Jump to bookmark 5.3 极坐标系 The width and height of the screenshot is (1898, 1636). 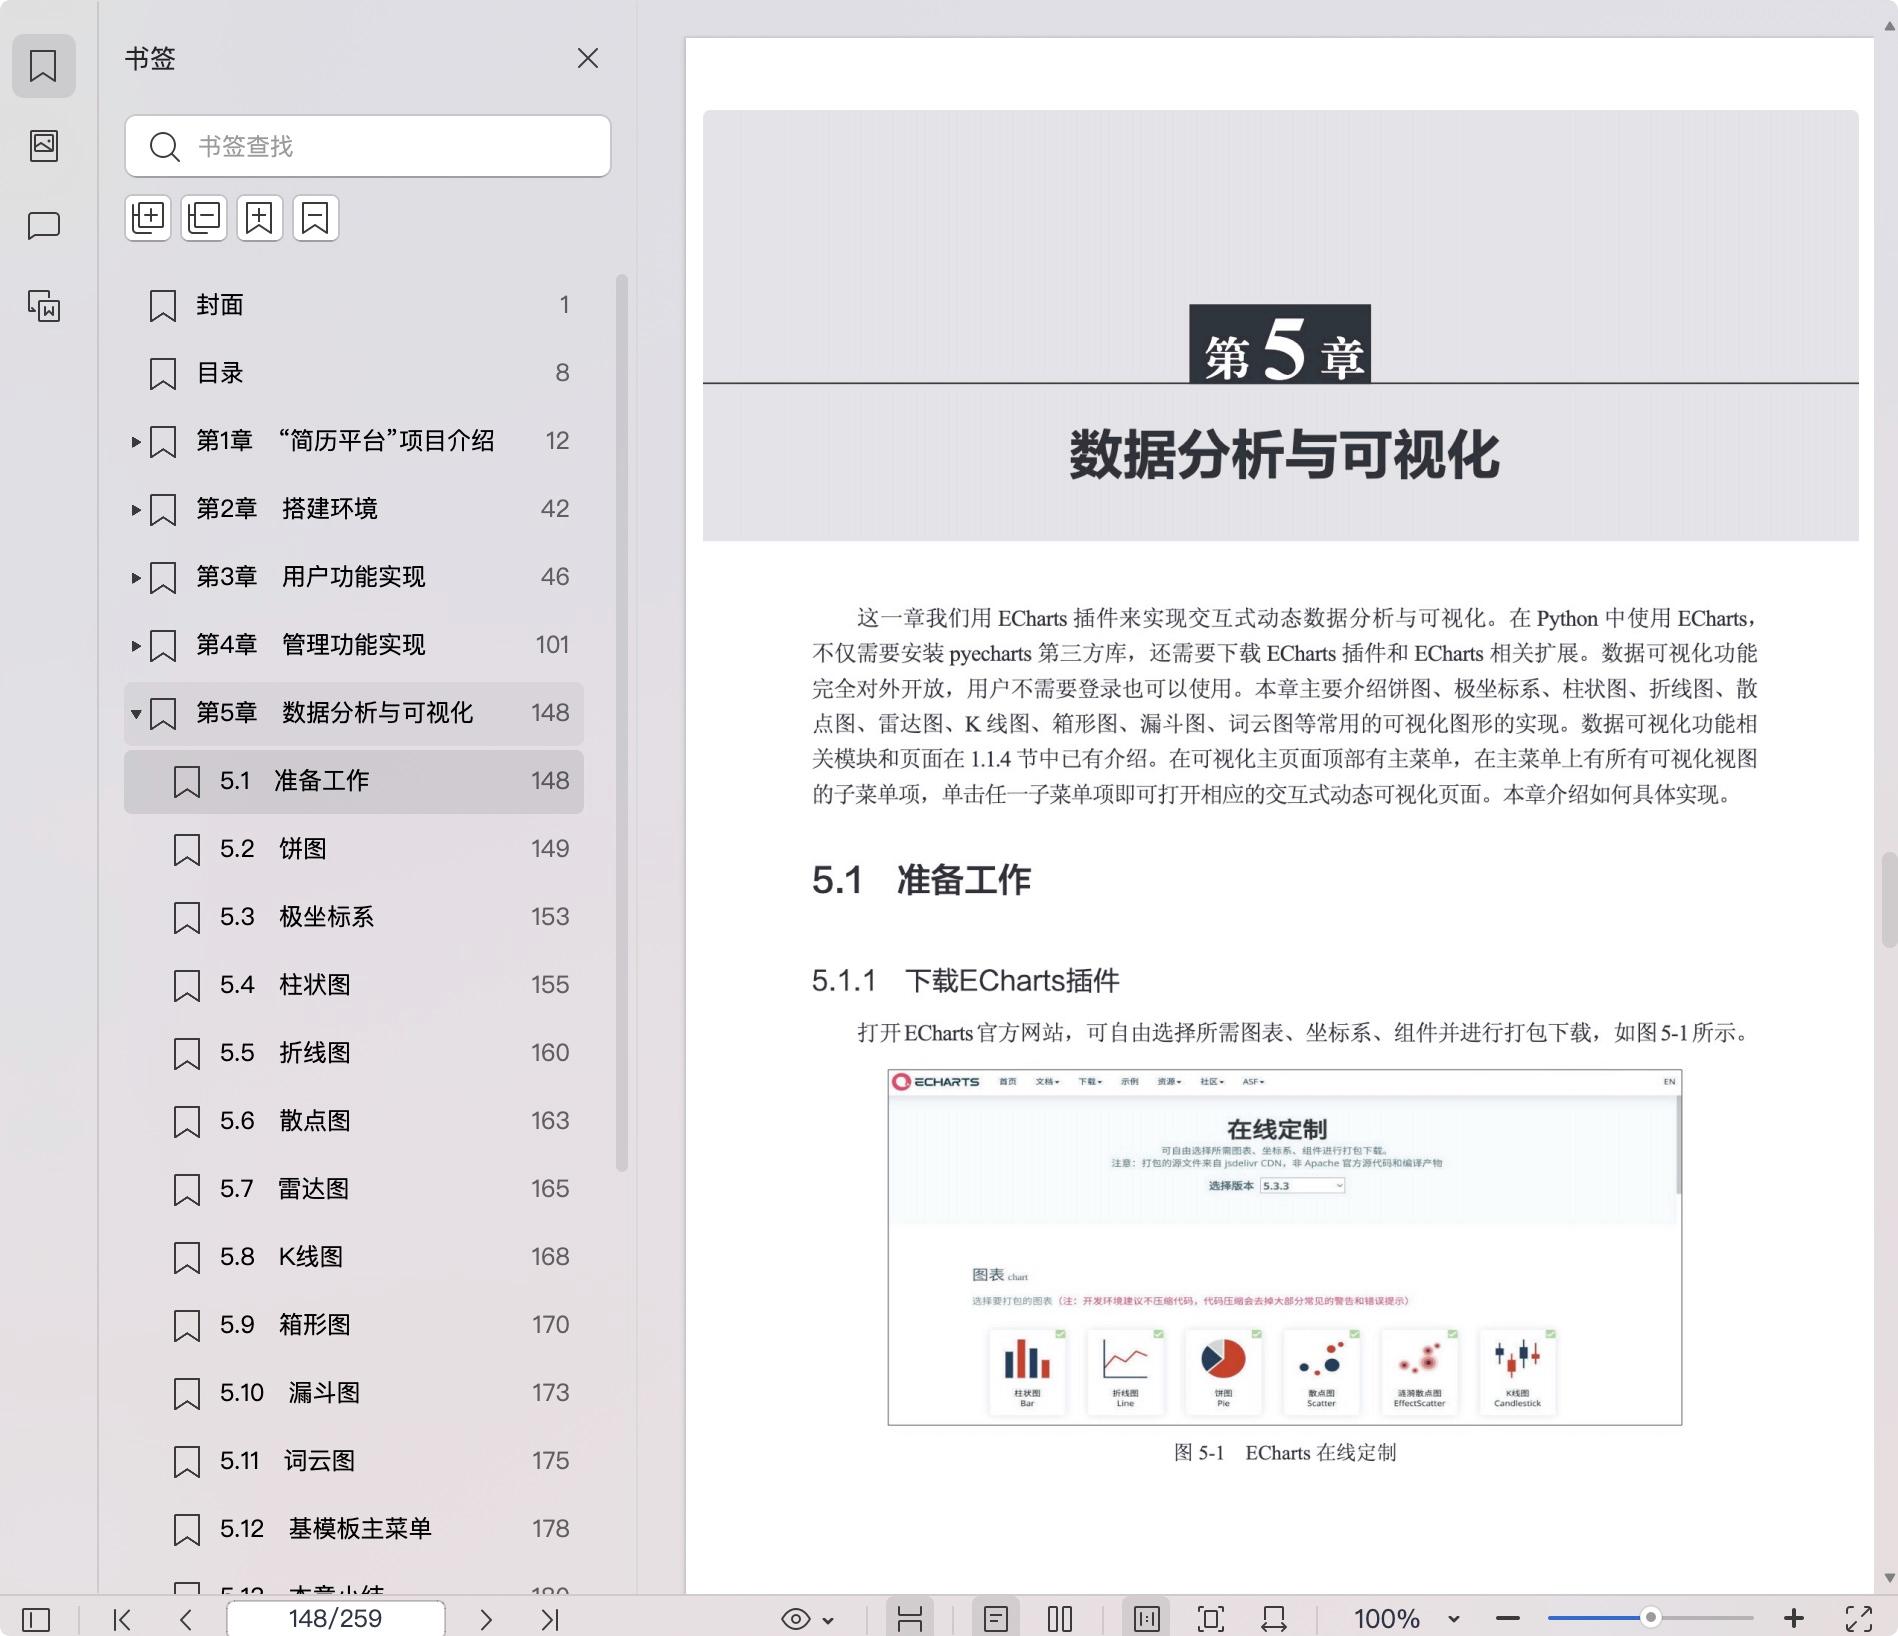pyautogui.click(x=354, y=917)
